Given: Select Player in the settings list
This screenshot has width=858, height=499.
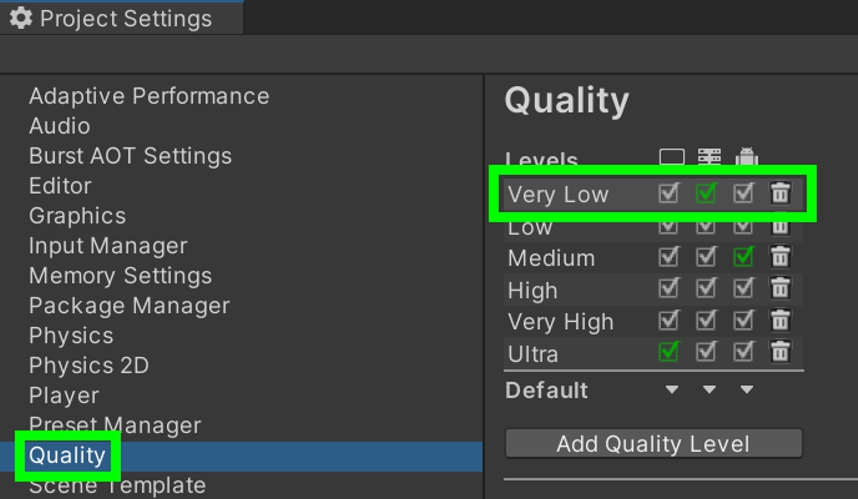Looking at the screenshot, I should [64, 396].
